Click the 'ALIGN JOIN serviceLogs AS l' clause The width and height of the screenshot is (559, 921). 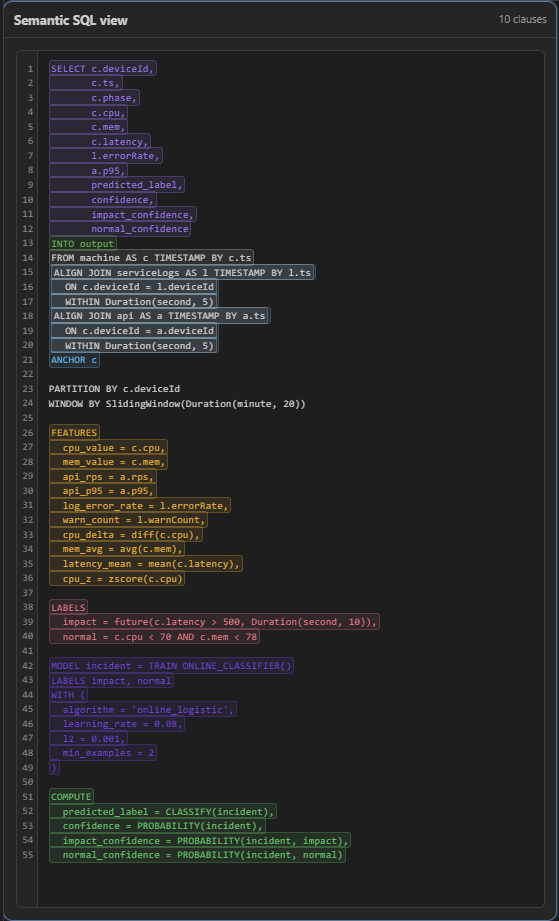tap(183, 272)
